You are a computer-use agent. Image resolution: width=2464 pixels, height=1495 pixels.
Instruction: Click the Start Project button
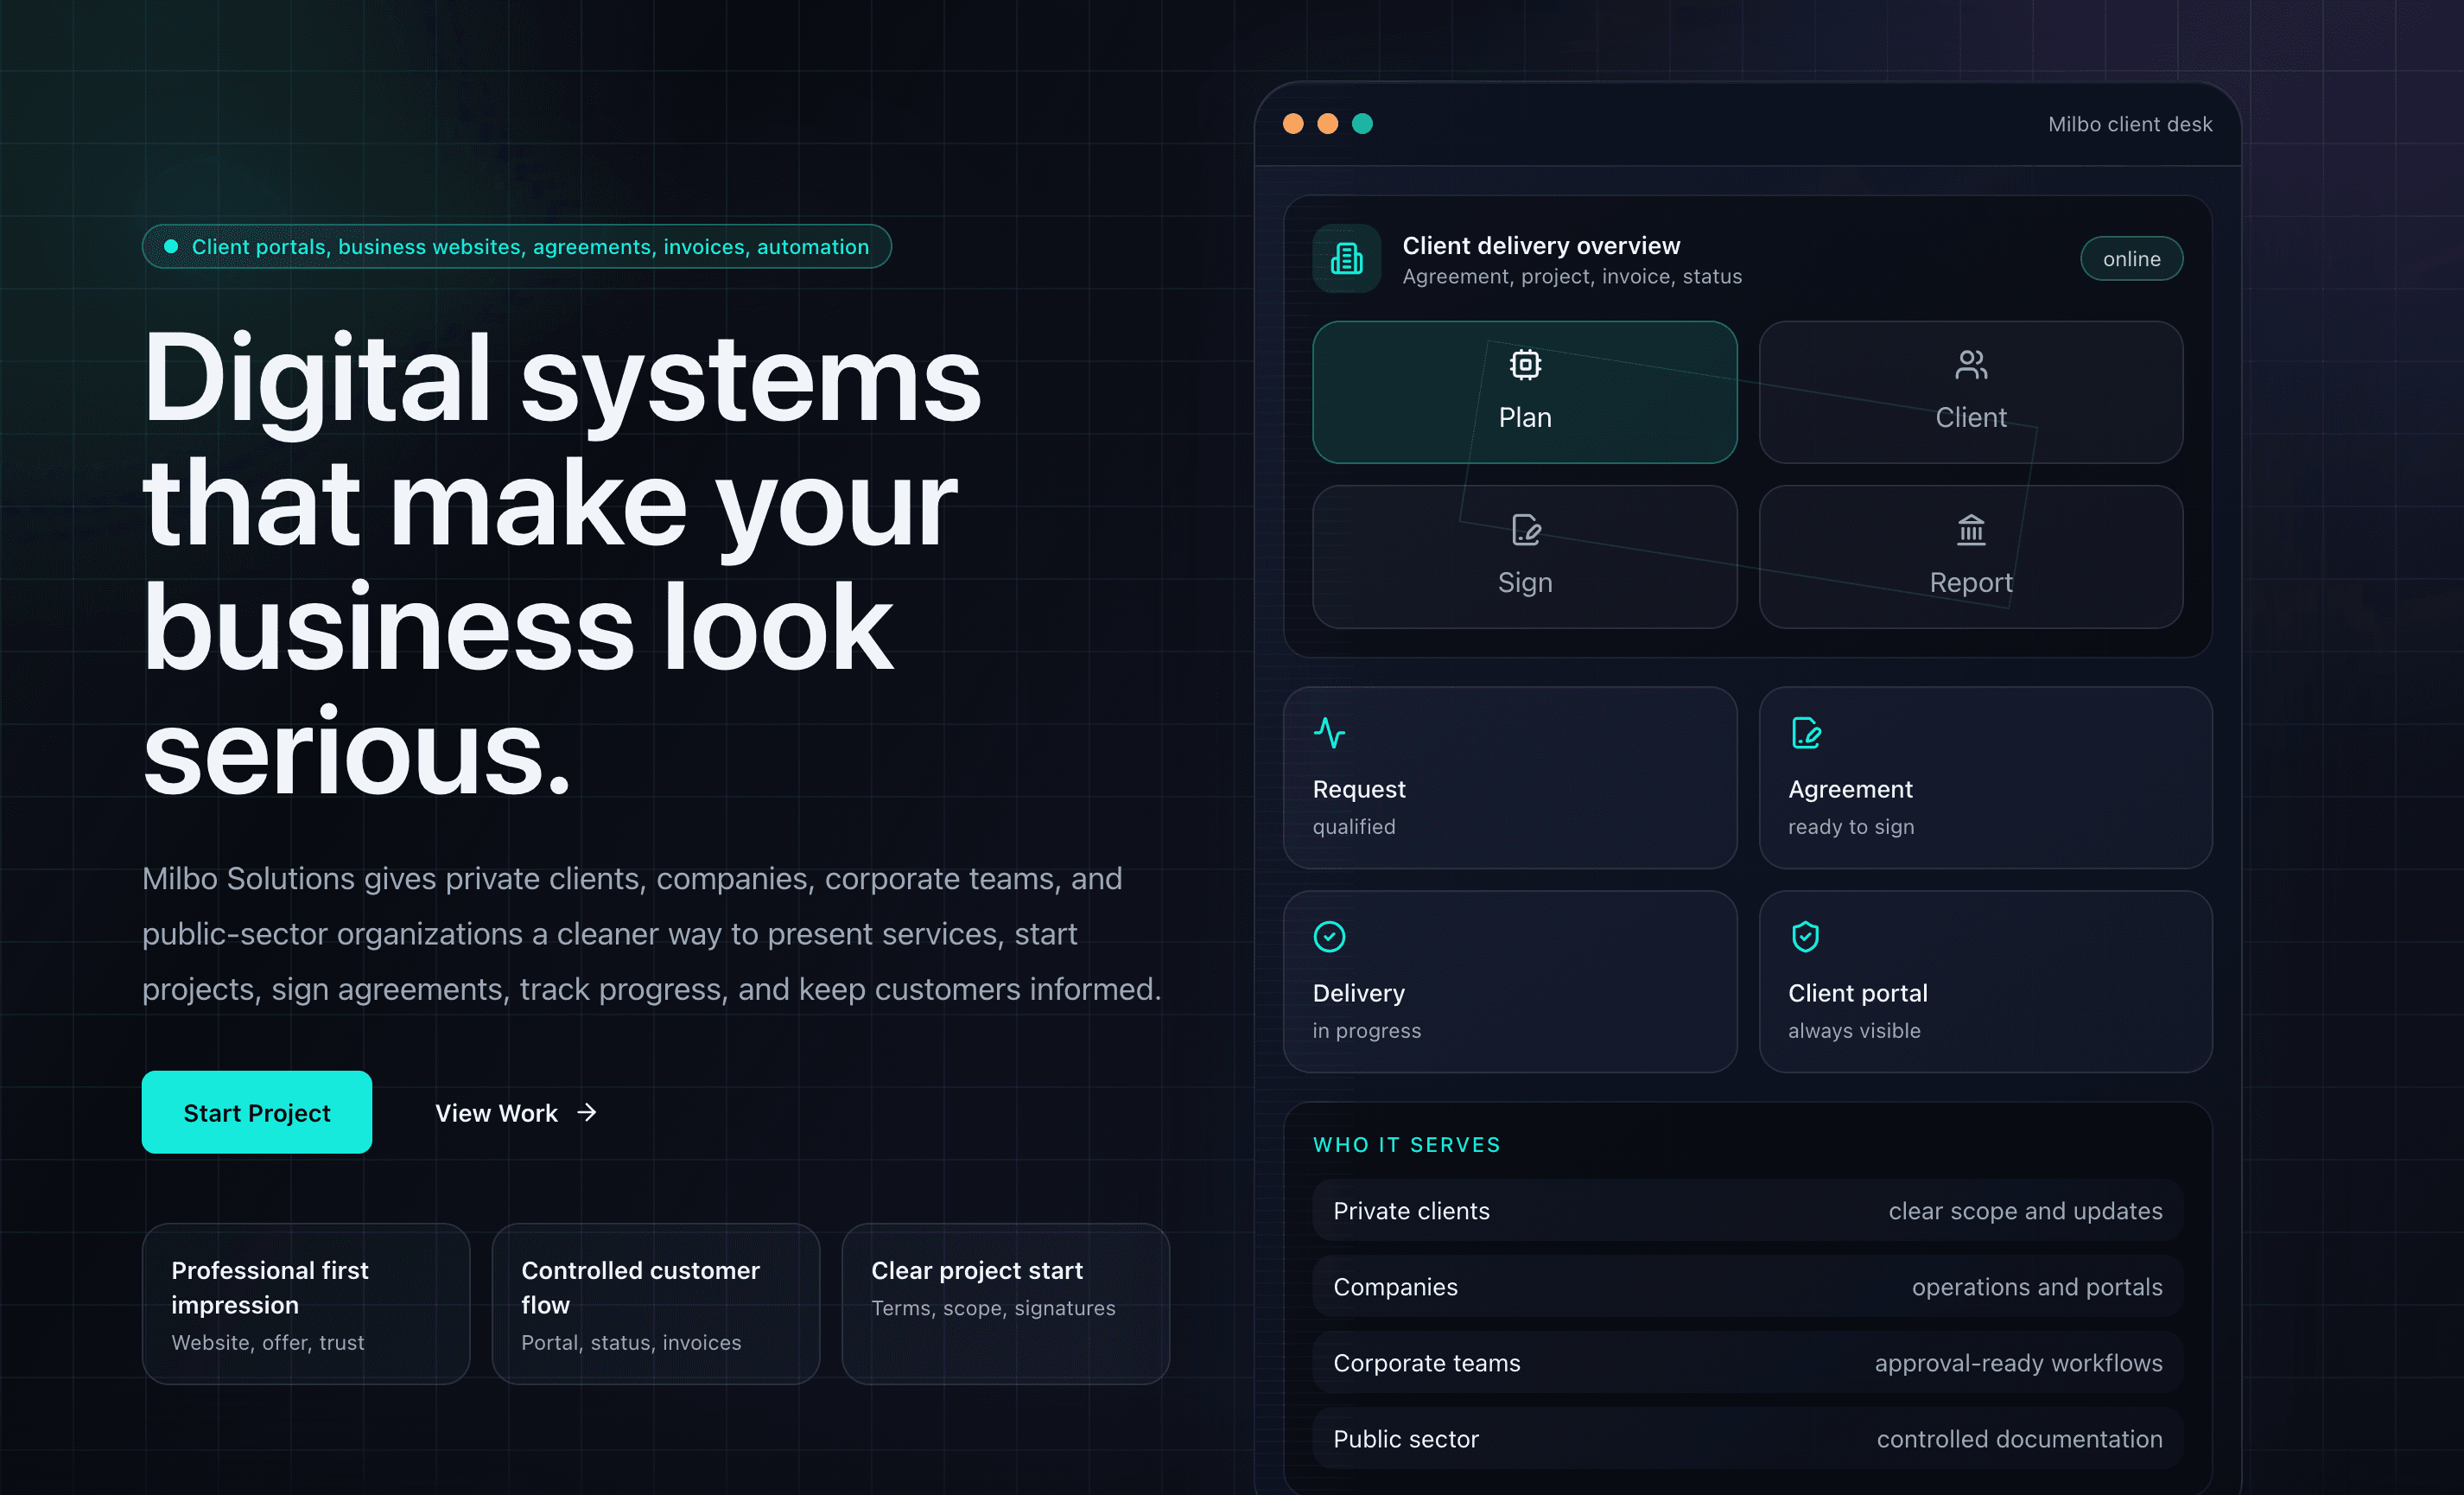pyautogui.click(x=257, y=1112)
